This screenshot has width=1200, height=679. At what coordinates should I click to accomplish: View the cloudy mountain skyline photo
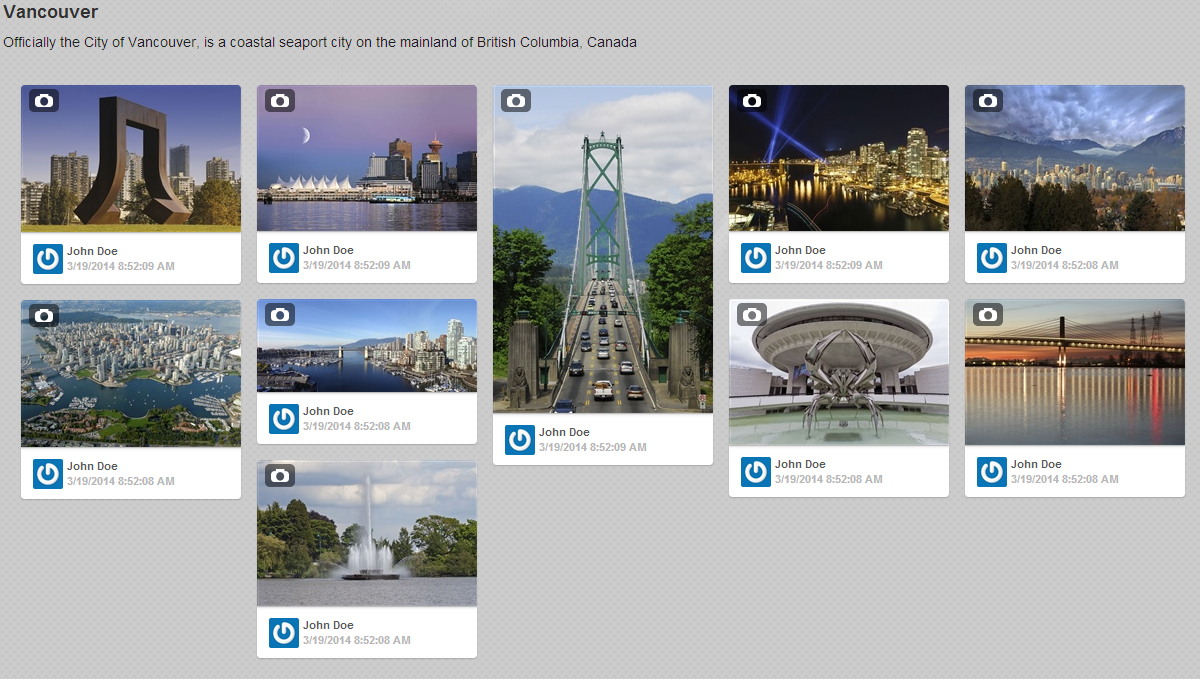coord(1075,158)
